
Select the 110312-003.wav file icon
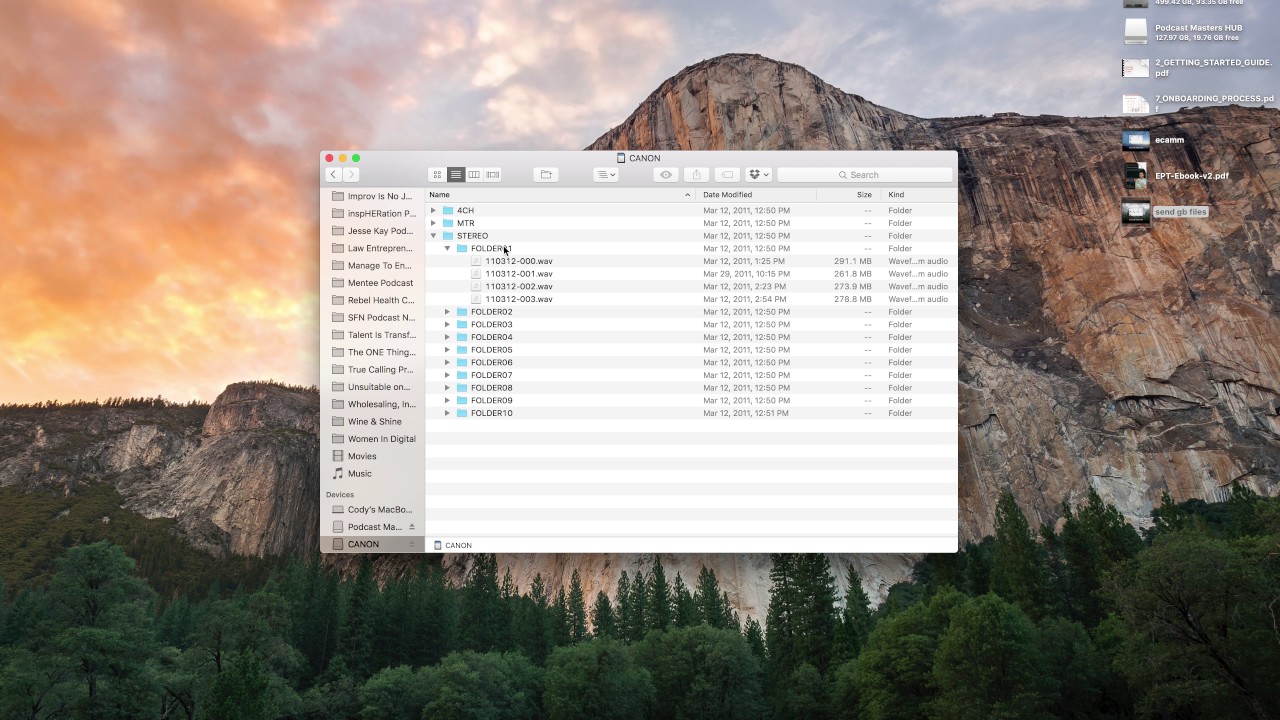476,299
